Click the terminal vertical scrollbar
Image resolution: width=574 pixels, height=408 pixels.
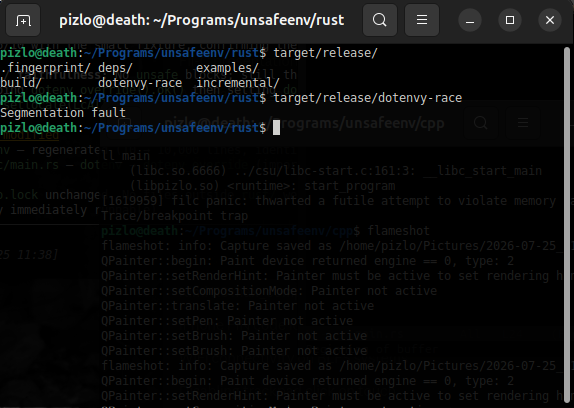point(567,225)
